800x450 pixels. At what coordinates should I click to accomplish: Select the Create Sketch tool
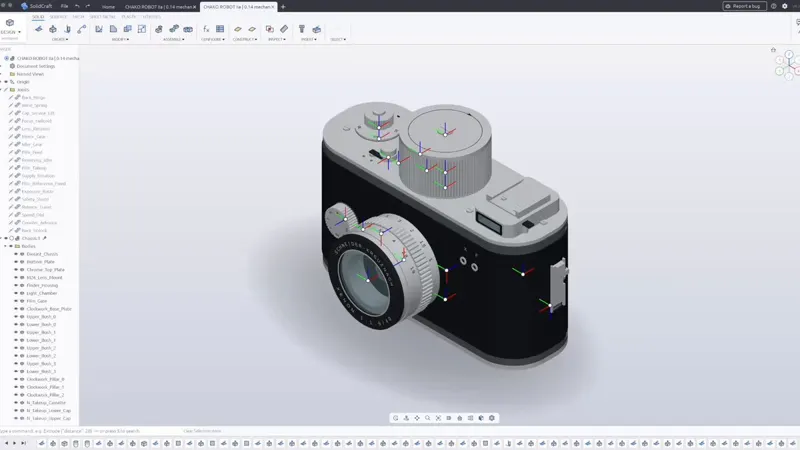pyautogui.click(x=39, y=29)
